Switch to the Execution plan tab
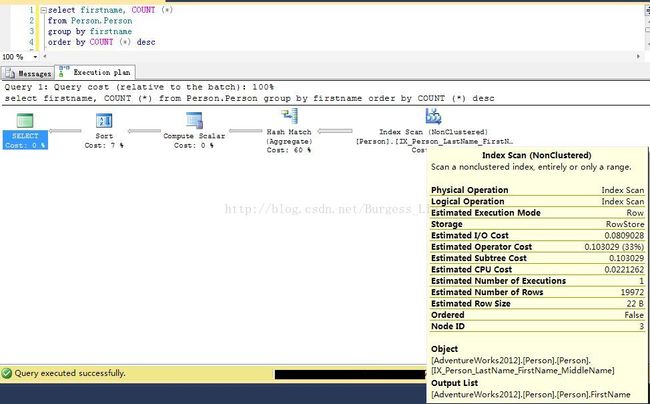Viewport: 650px width, 404px height. click(x=95, y=72)
